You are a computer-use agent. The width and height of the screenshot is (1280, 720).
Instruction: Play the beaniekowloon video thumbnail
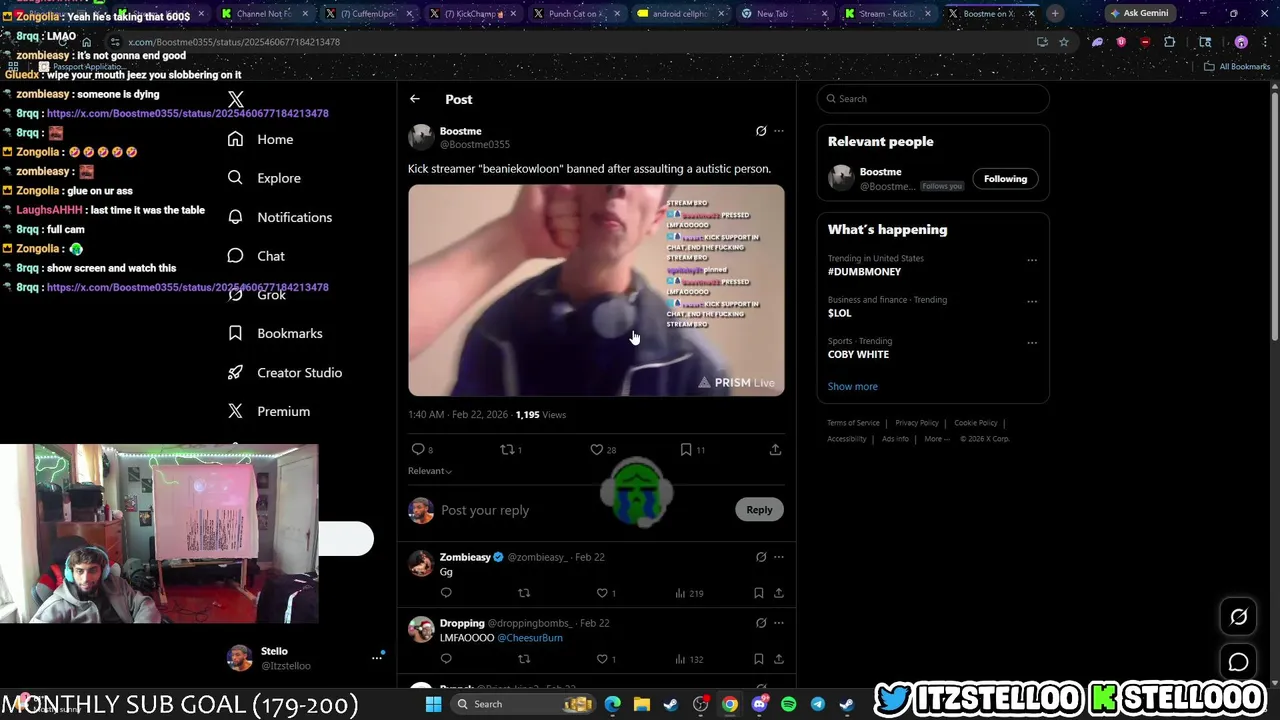pyautogui.click(x=596, y=290)
